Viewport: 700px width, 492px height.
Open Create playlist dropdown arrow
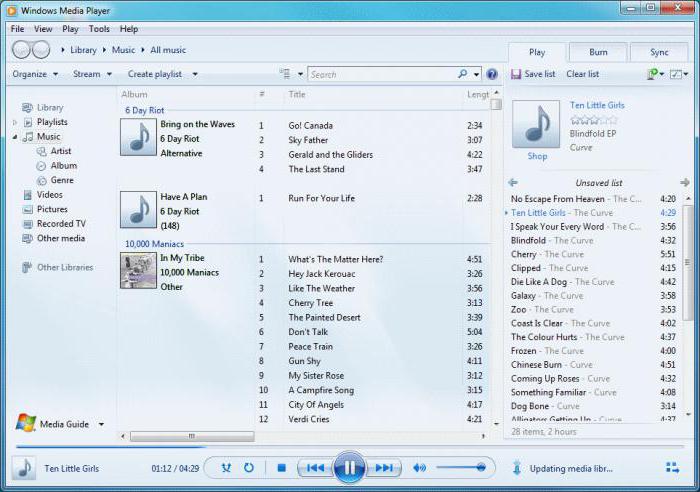point(195,74)
